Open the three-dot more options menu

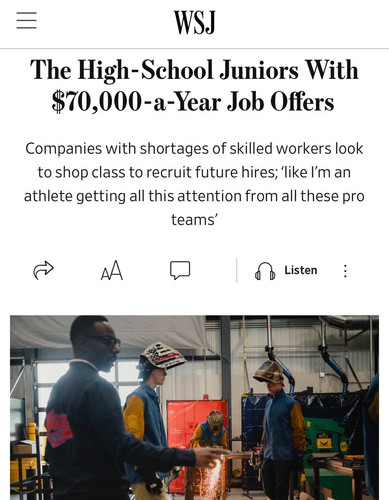pos(345,271)
